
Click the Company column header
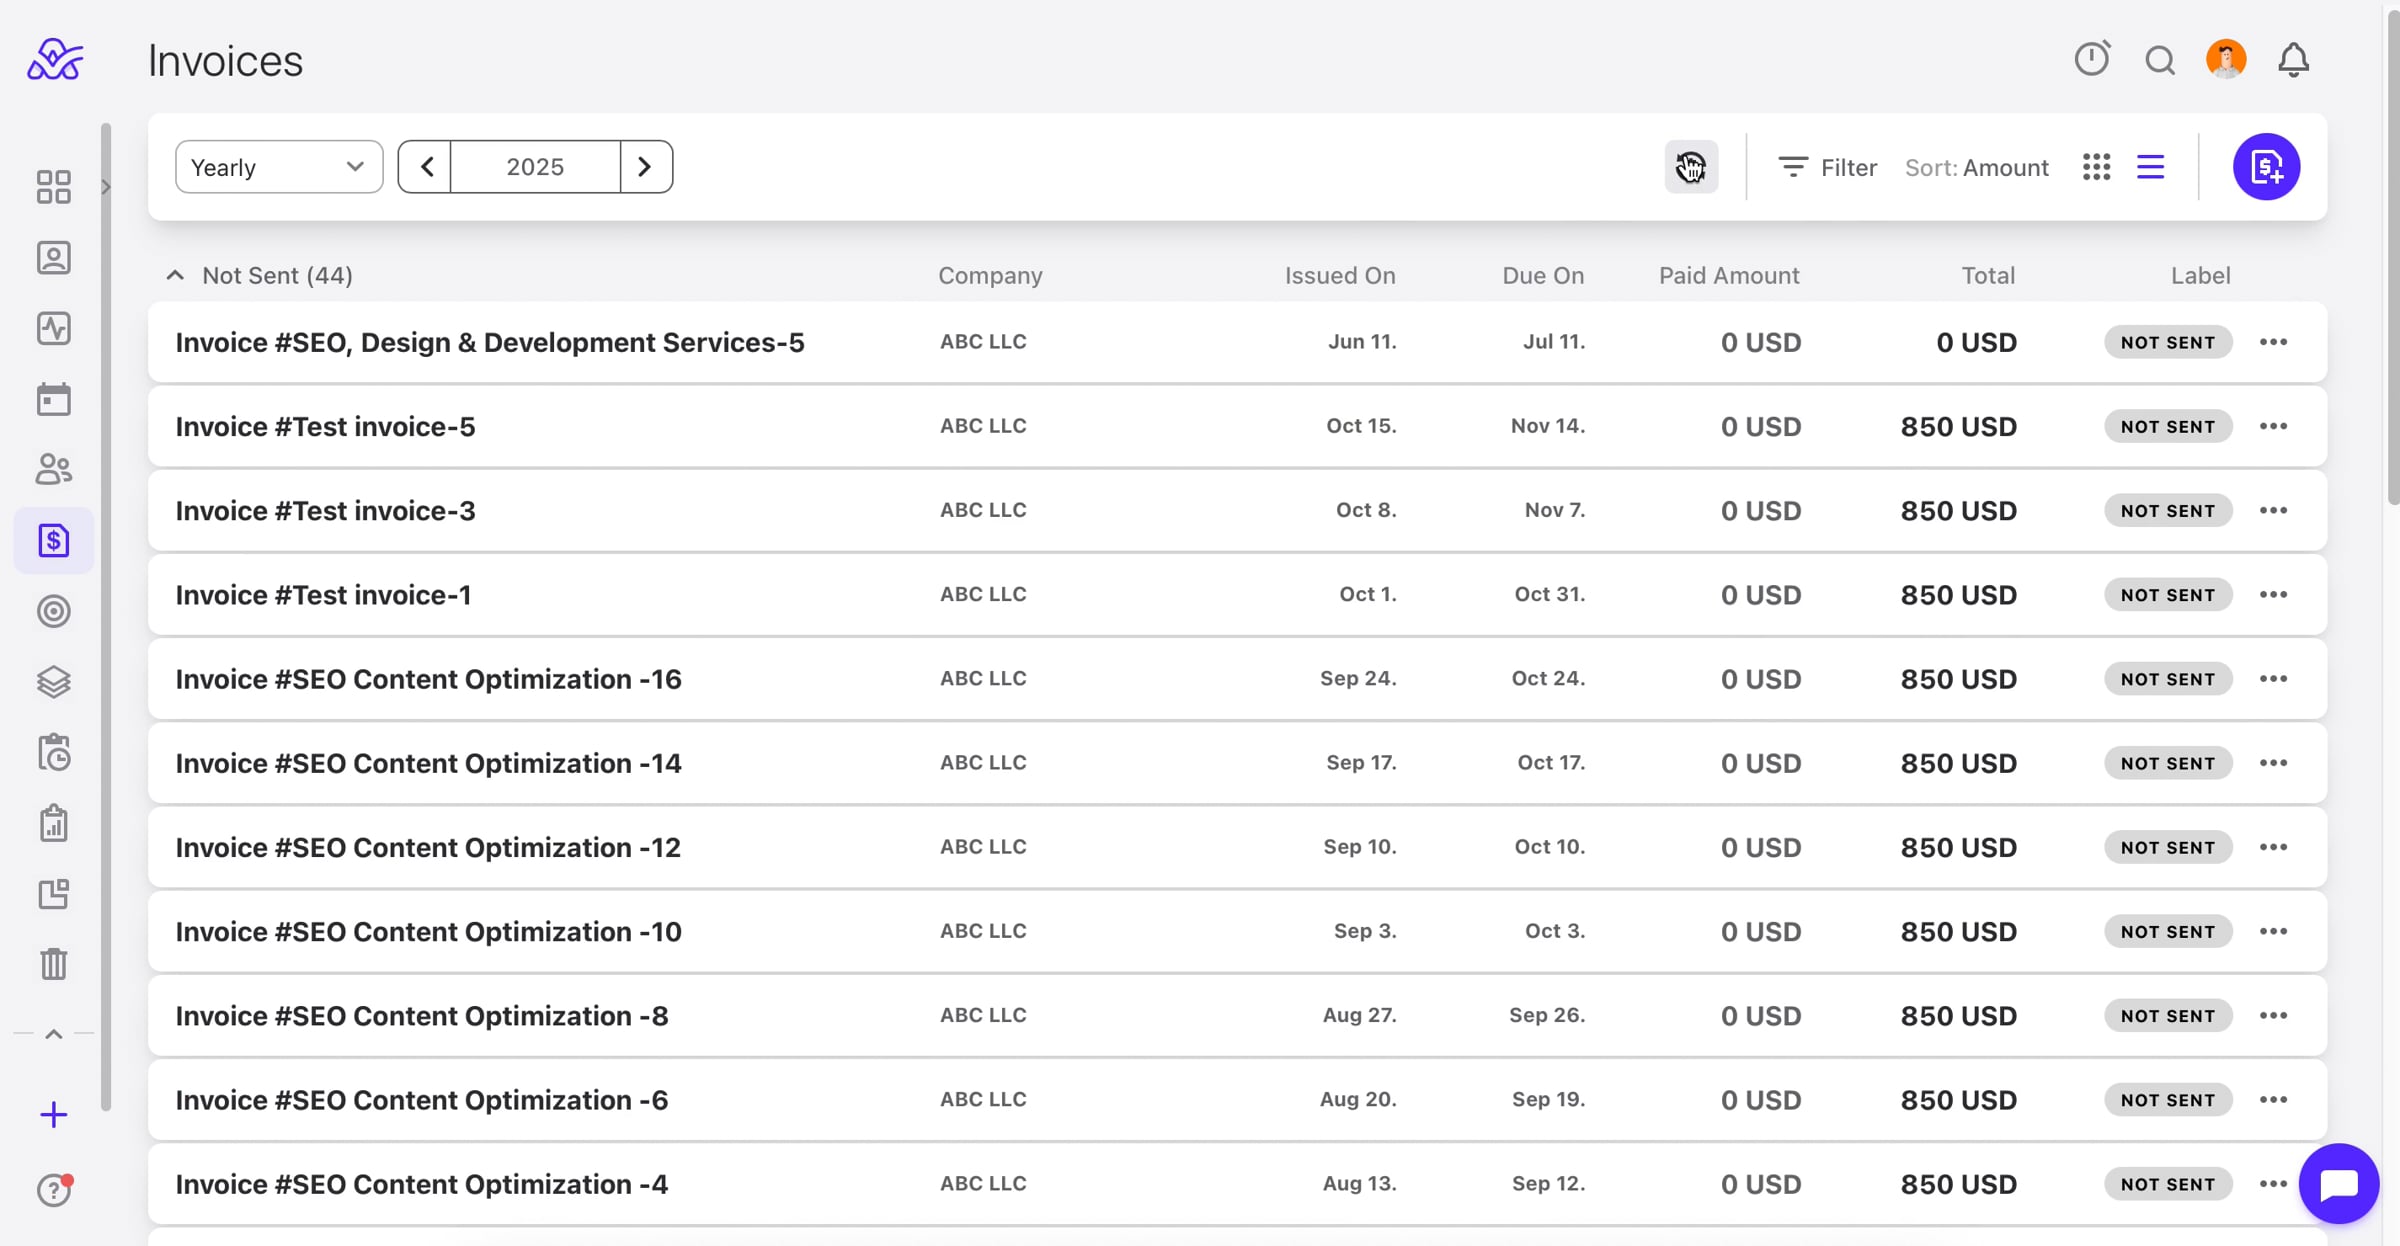click(x=990, y=275)
